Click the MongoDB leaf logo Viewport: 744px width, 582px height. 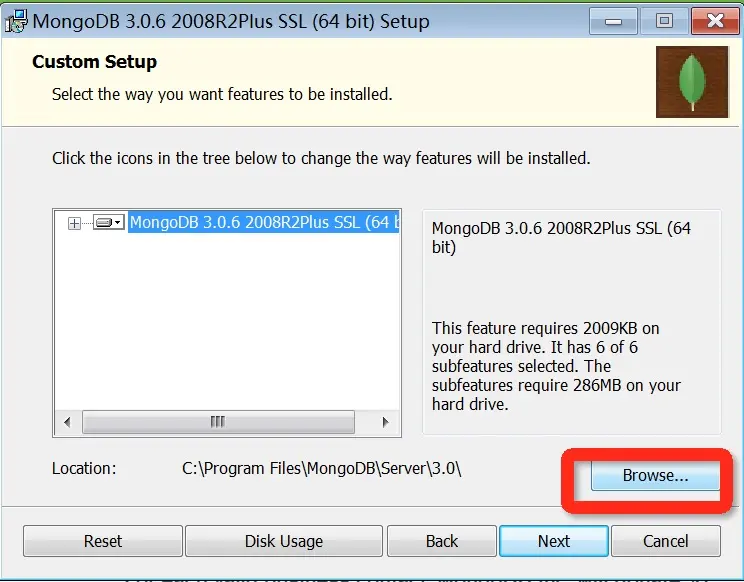coord(692,82)
